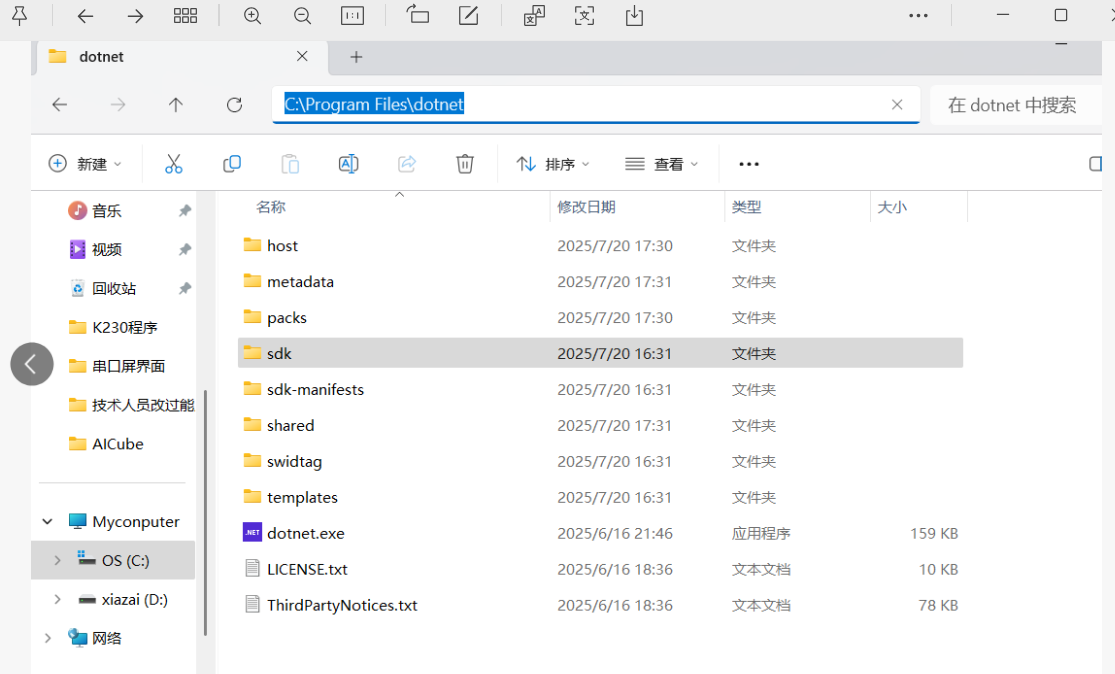Expand the 网络 network node
This screenshot has height=674, width=1115.
coord(48,638)
